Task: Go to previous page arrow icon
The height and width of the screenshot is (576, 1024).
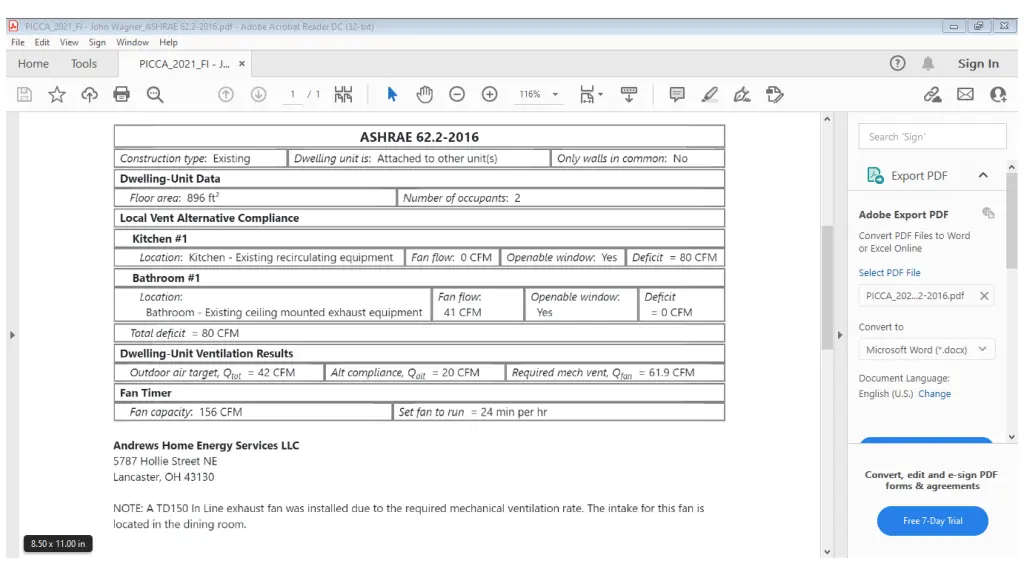Action: 226,95
